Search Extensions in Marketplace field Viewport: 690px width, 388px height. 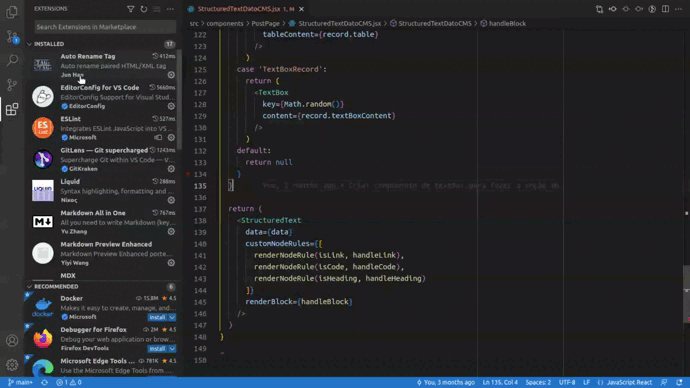click(105, 27)
